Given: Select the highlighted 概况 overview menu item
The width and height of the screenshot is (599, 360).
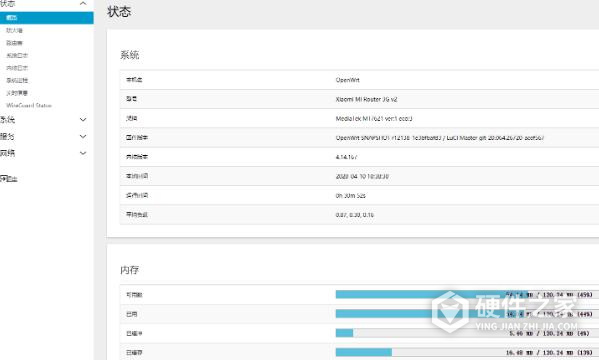Looking at the screenshot, I should click(47, 18).
